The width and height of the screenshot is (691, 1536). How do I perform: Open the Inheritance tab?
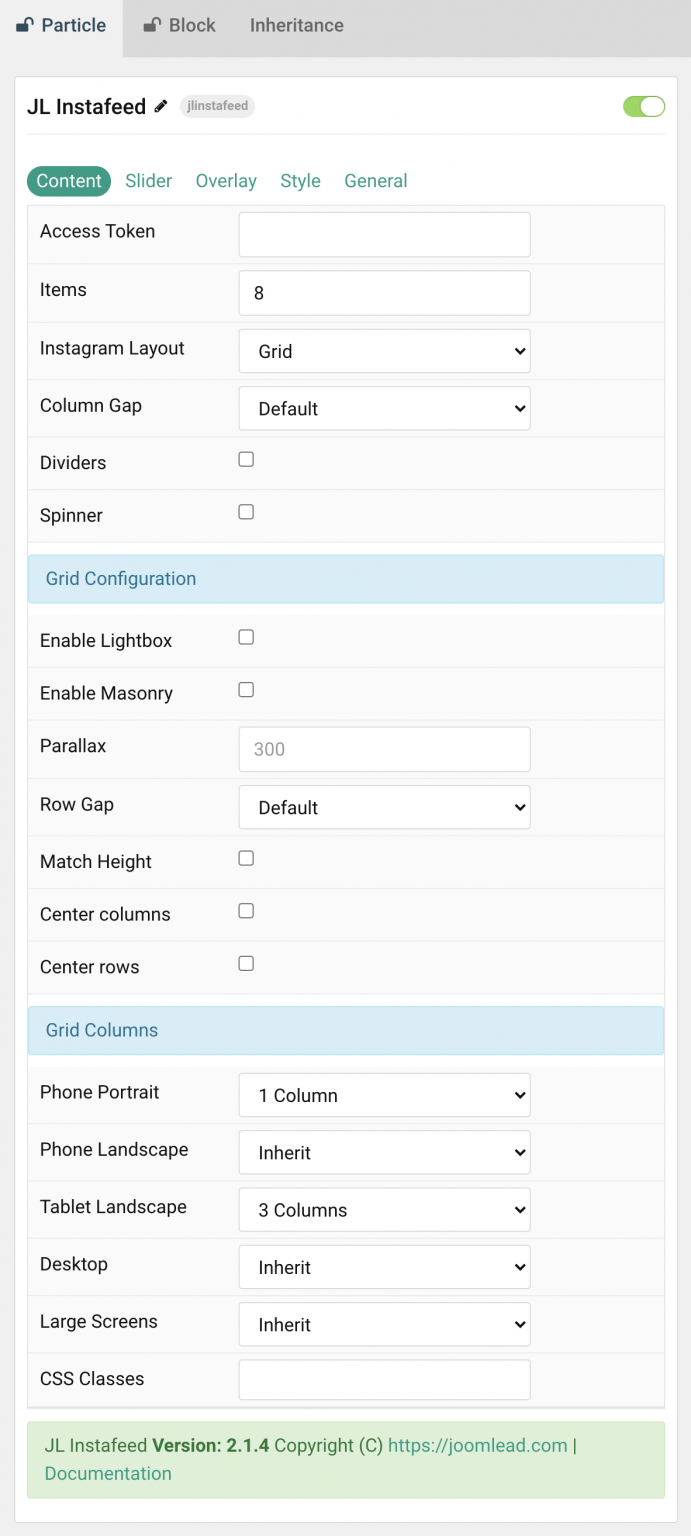[297, 26]
